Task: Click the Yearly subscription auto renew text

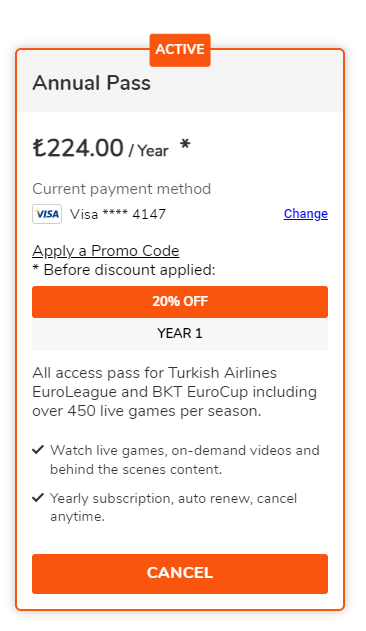Action: pos(173,507)
